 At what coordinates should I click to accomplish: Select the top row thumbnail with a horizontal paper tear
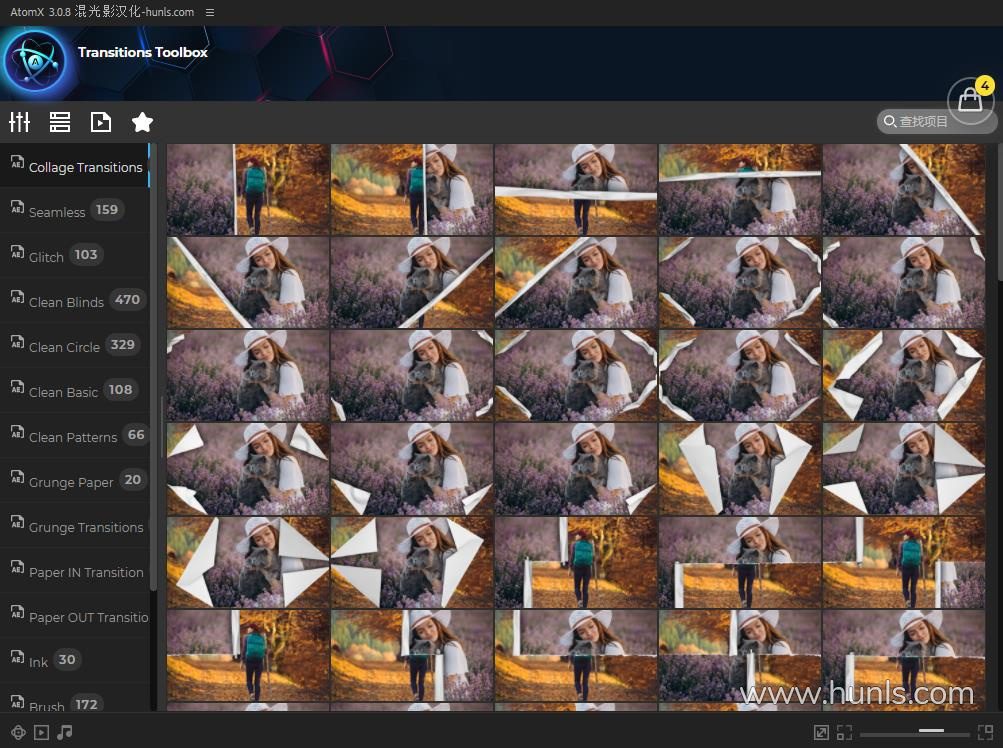click(x=576, y=189)
